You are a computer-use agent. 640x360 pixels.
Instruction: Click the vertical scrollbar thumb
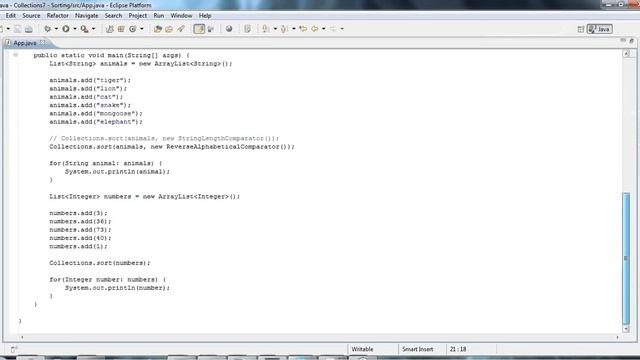(626, 258)
